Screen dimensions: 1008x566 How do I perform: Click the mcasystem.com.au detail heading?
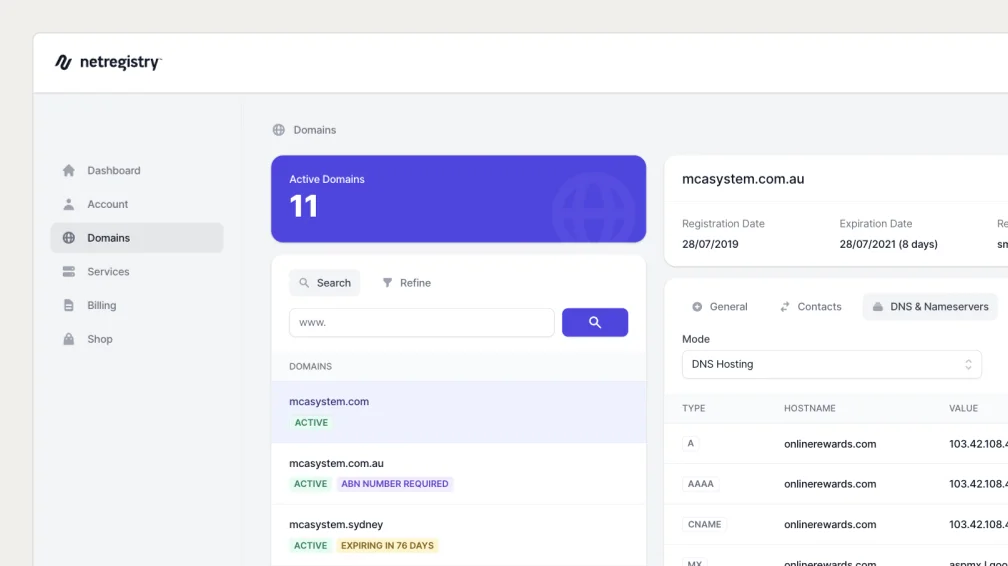tap(743, 179)
